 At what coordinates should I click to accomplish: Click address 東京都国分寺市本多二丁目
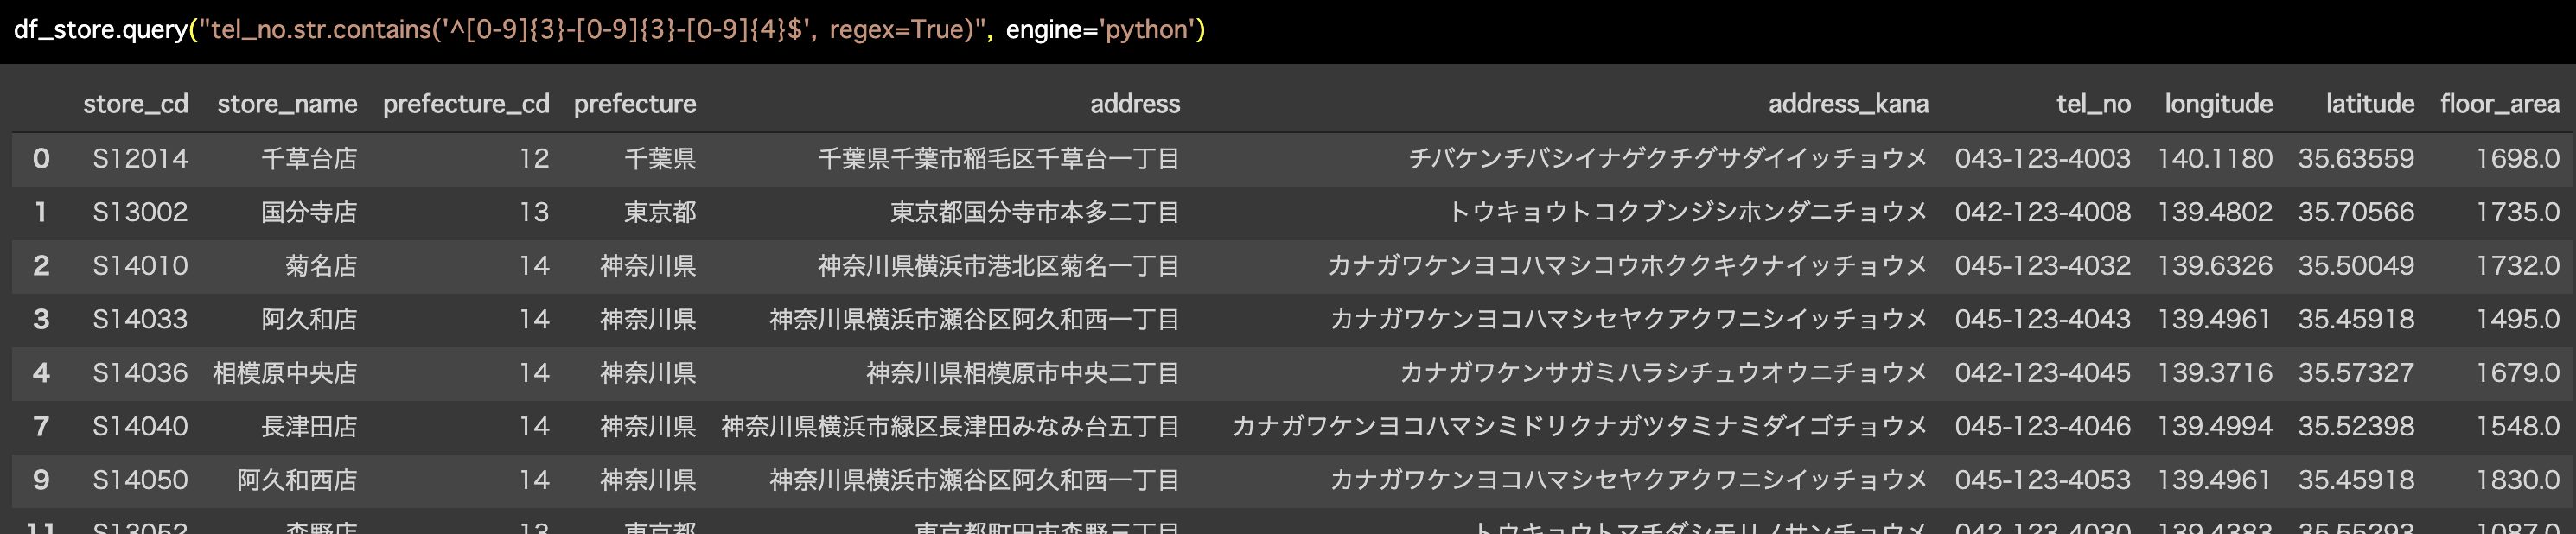(1035, 212)
